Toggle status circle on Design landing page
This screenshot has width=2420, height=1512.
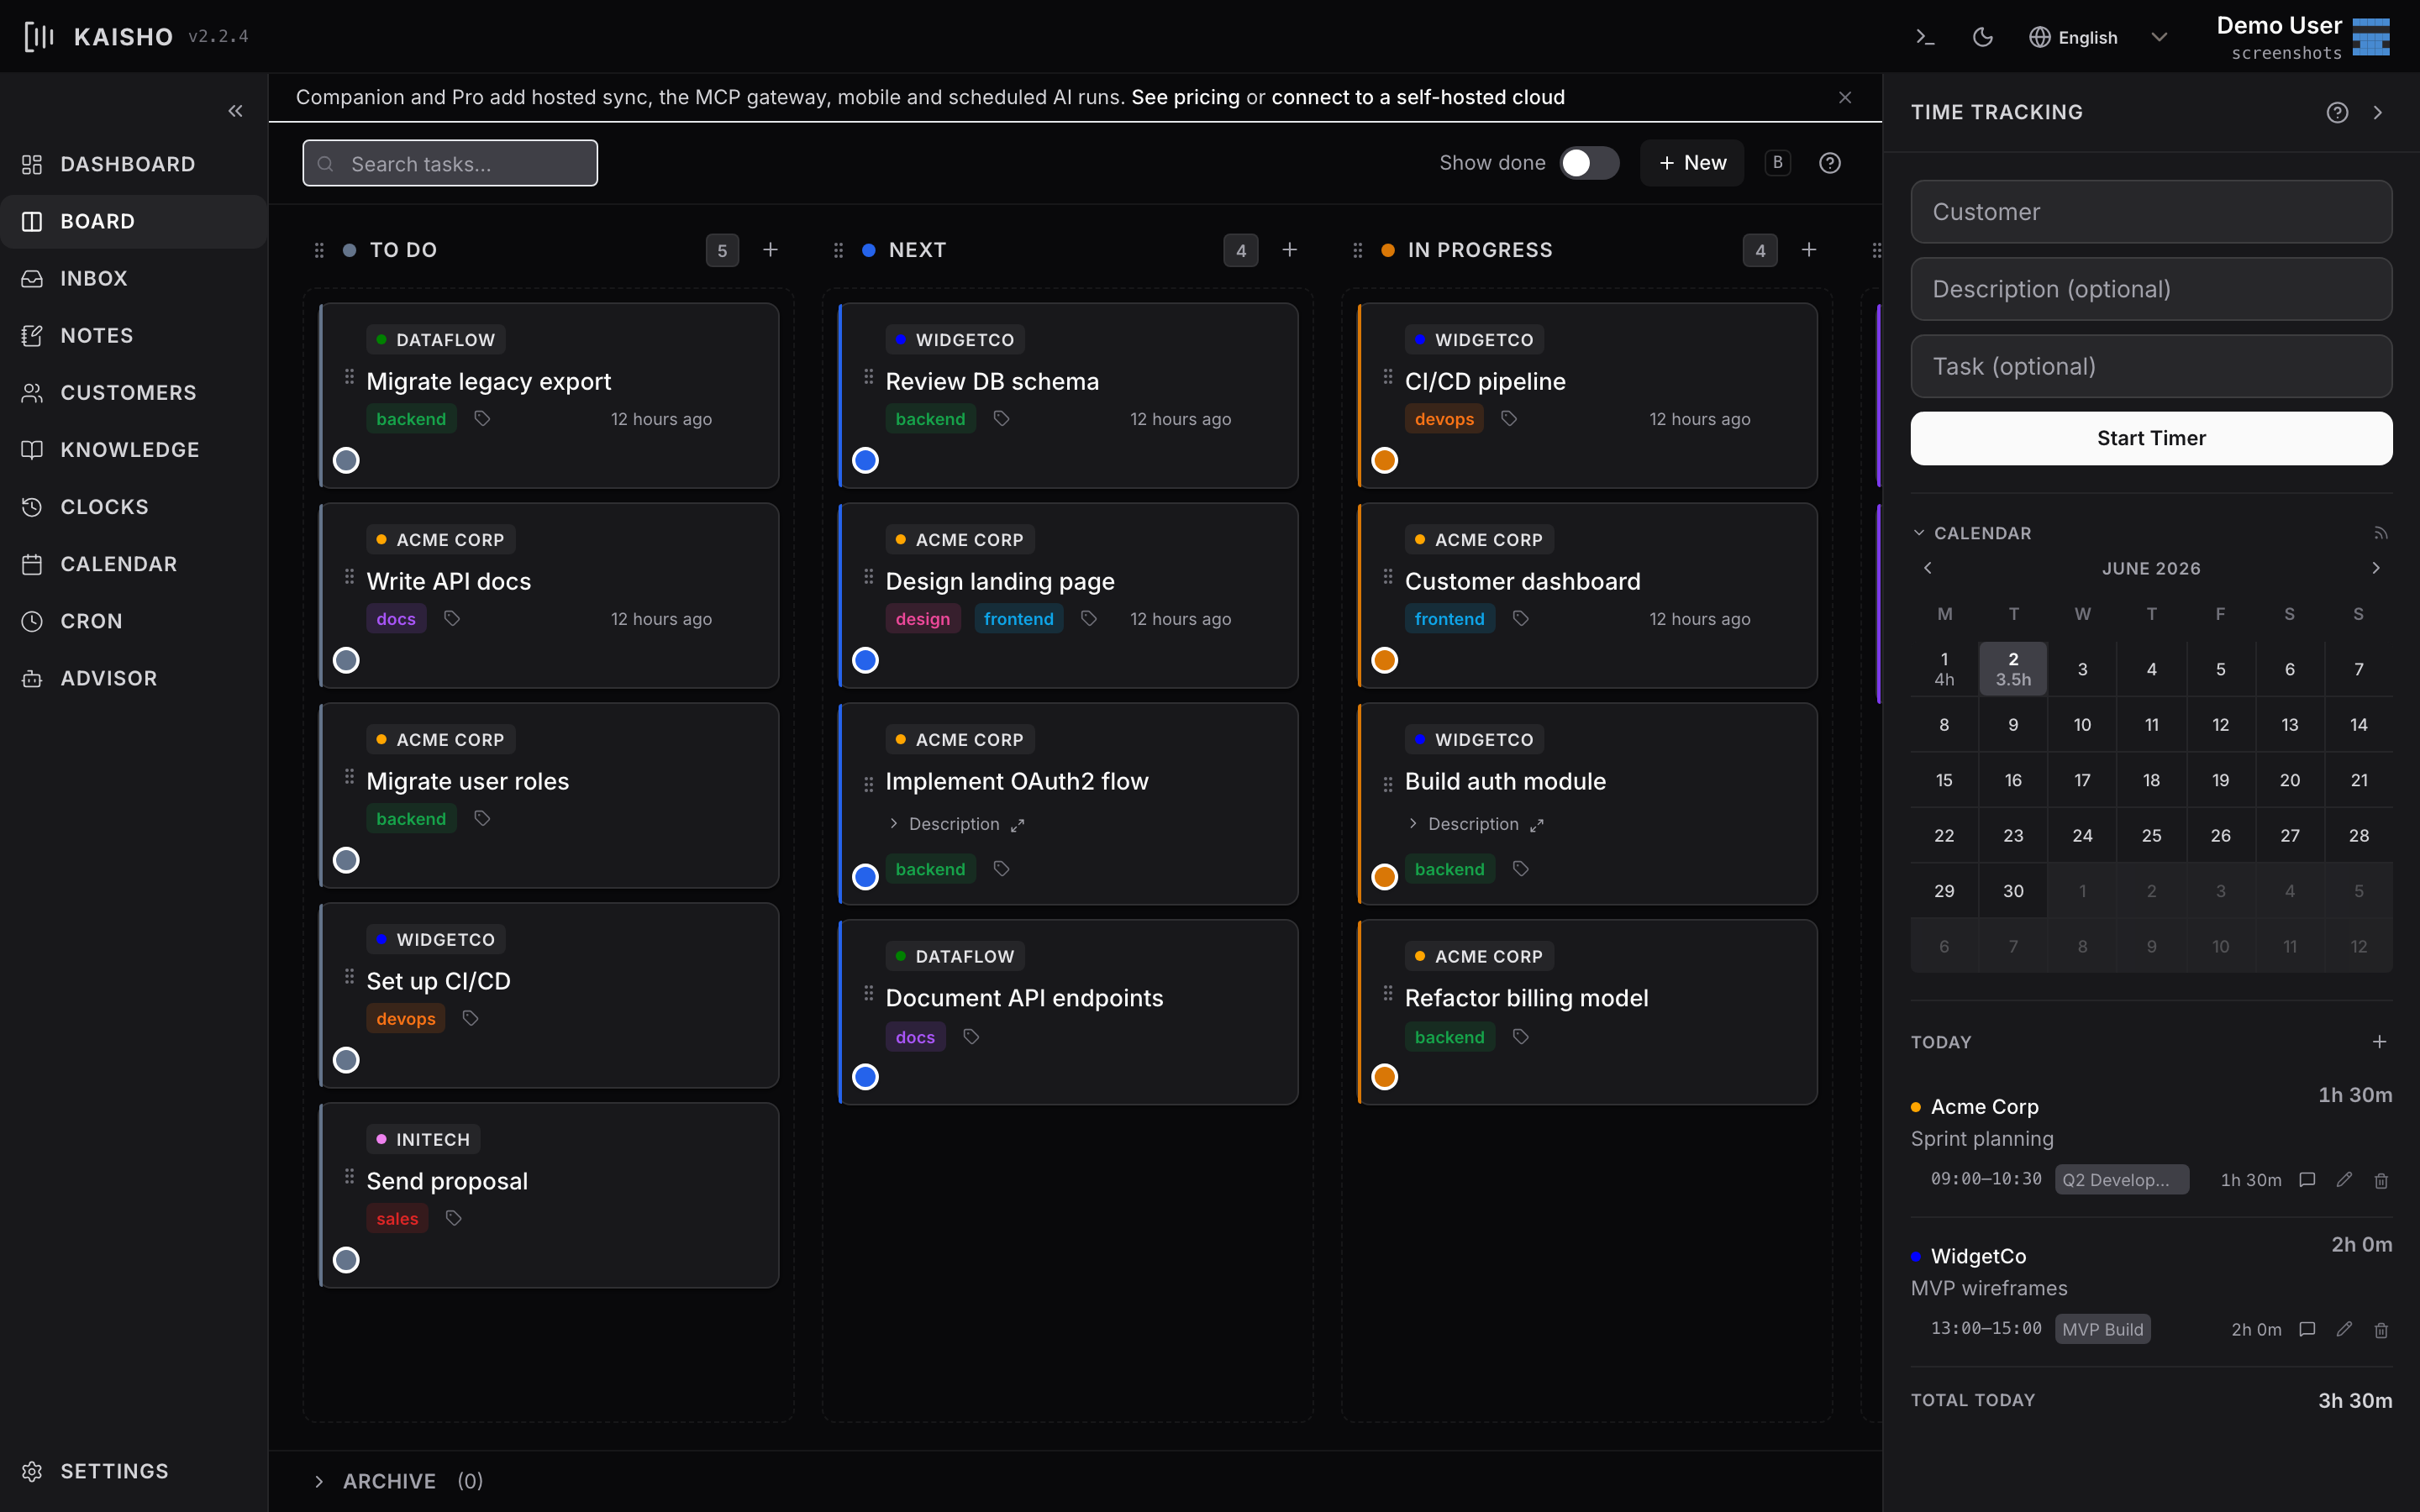[x=865, y=660]
